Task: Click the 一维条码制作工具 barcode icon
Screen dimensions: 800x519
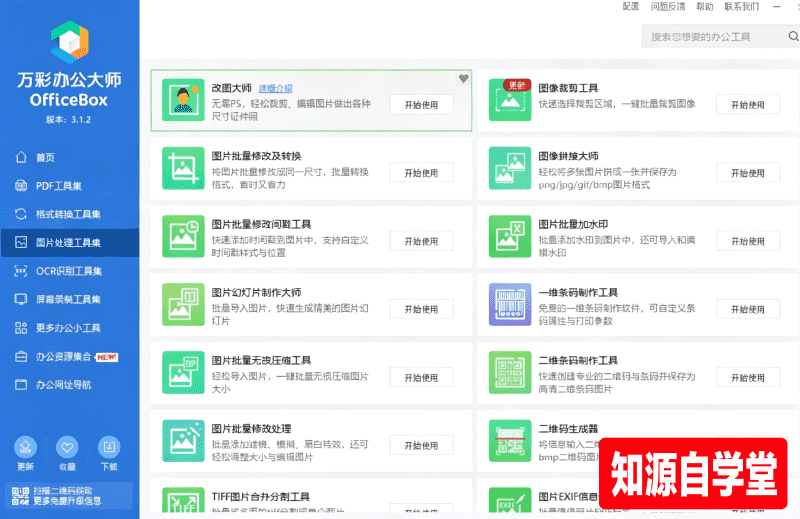Action: 510,305
